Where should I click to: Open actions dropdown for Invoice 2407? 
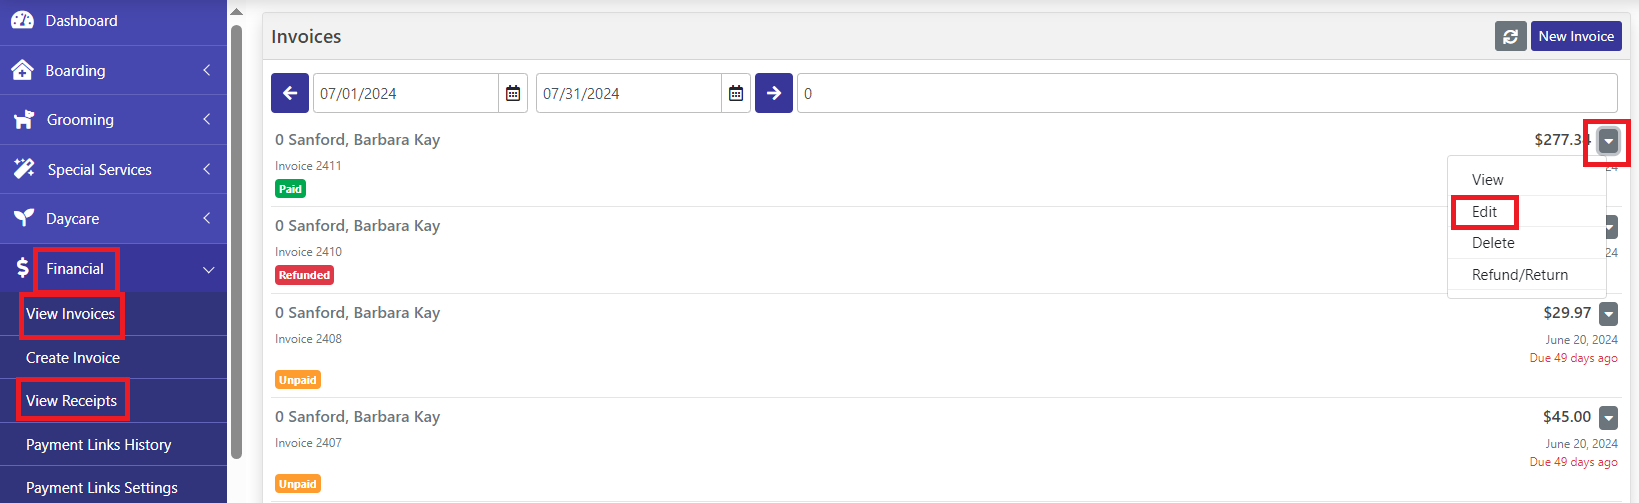click(1608, 418)
